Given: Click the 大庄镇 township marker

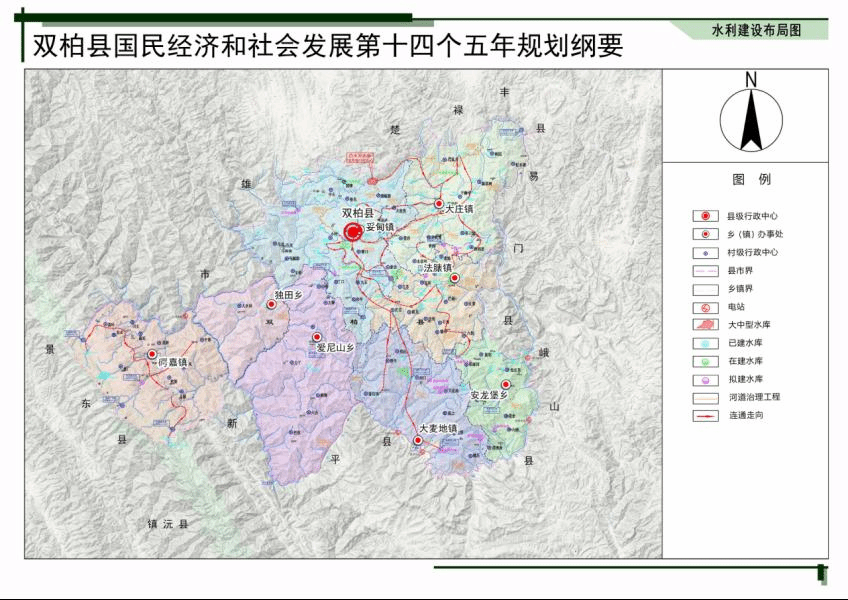Looking at the screenshot, I should click(x=438, y=204).
